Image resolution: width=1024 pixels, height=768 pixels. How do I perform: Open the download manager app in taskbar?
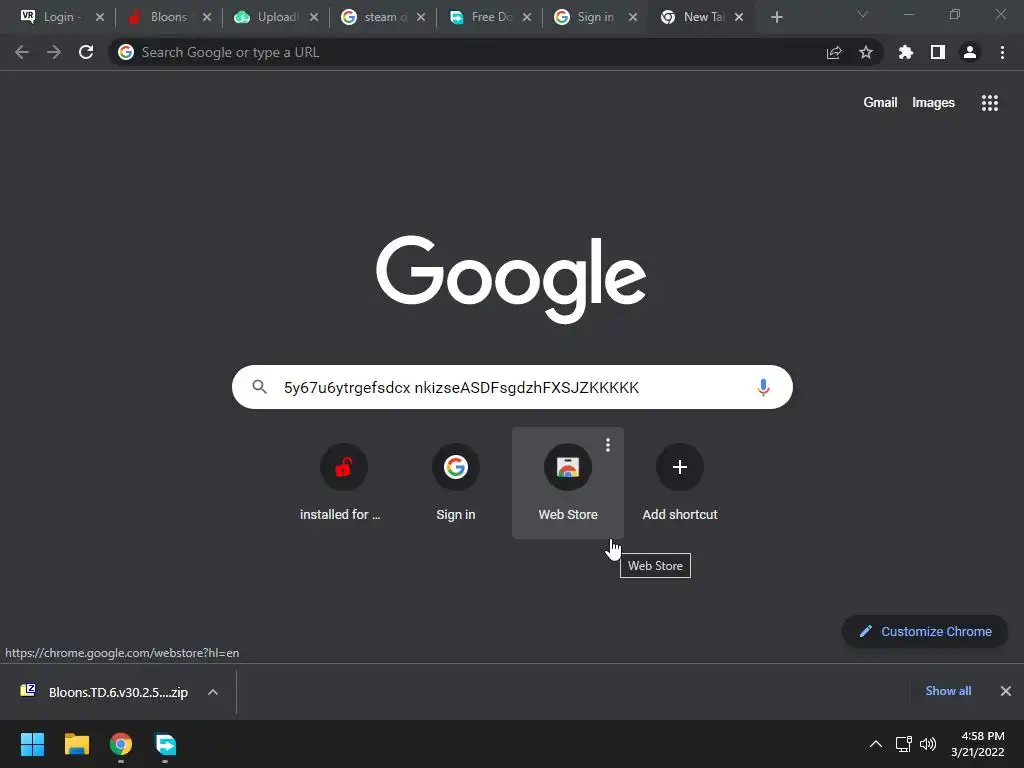(x=165, y=744)
